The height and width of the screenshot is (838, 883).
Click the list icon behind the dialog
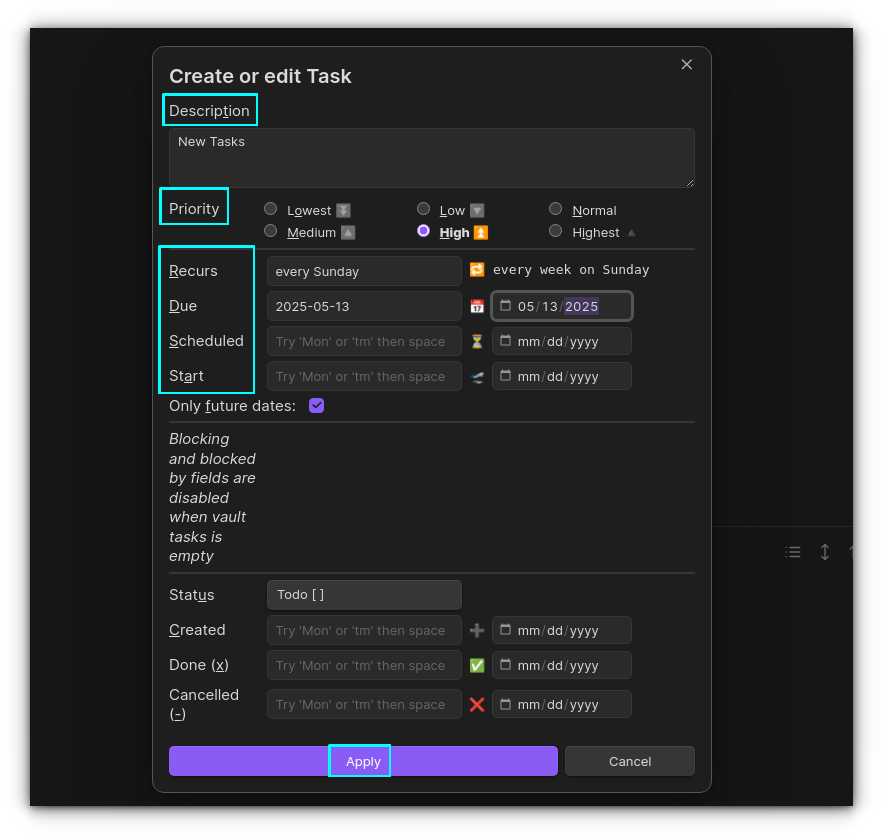tap(793, 552)
